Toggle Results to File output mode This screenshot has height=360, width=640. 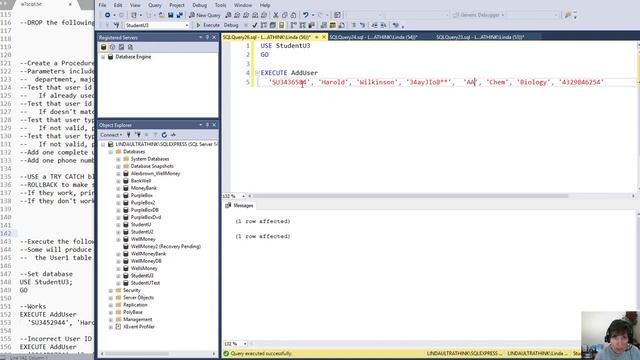click(342, 25)
